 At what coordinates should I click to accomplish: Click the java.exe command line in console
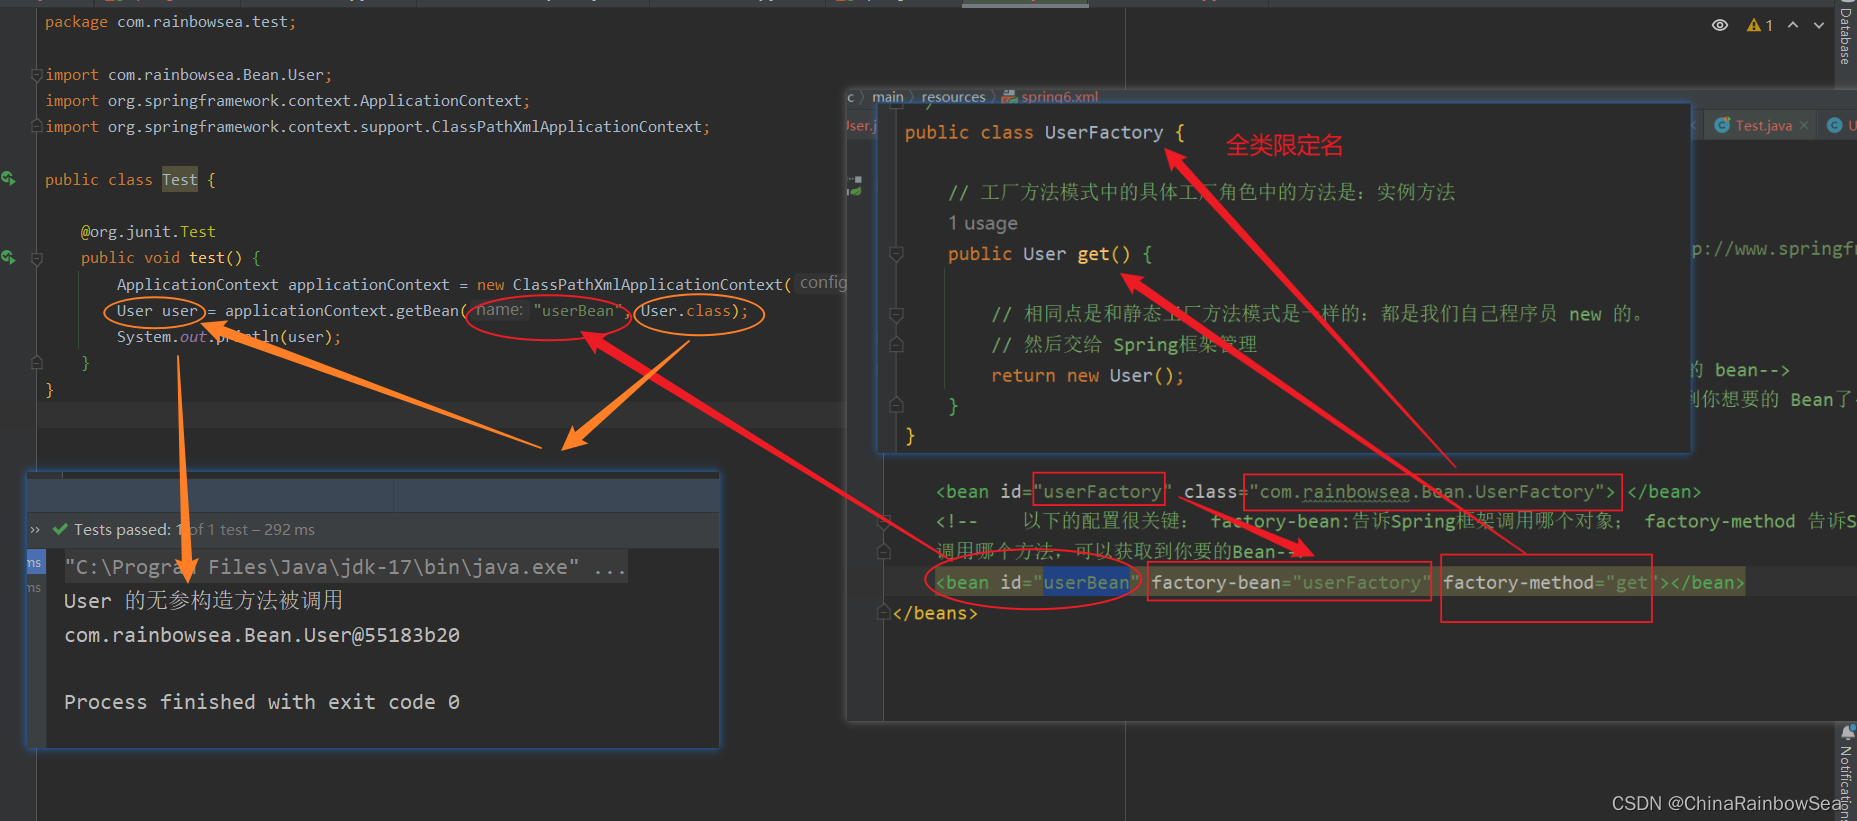point(346,567)
